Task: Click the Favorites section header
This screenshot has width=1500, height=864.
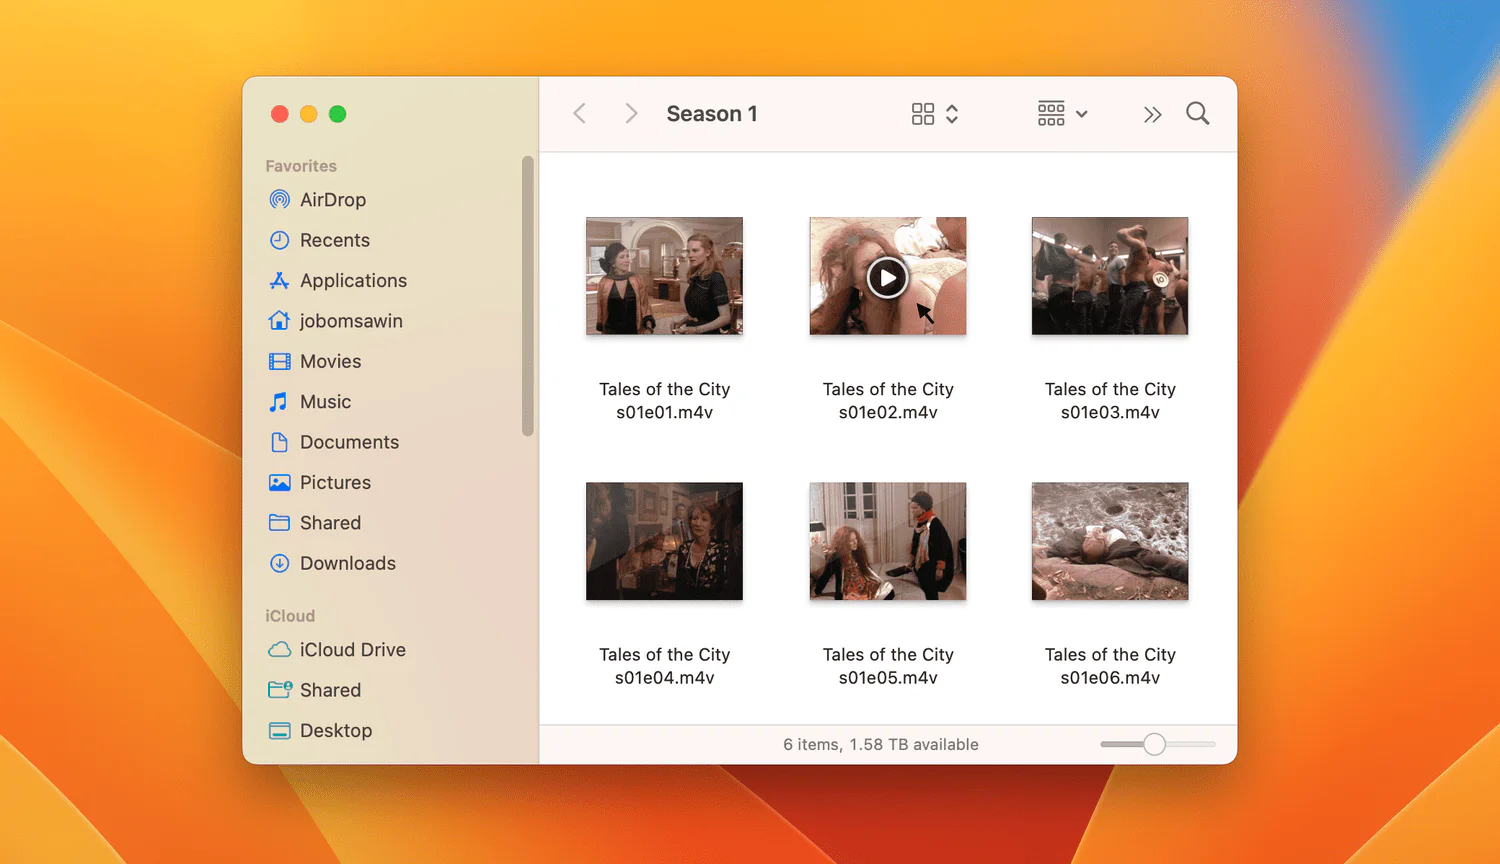Action: 301,166
